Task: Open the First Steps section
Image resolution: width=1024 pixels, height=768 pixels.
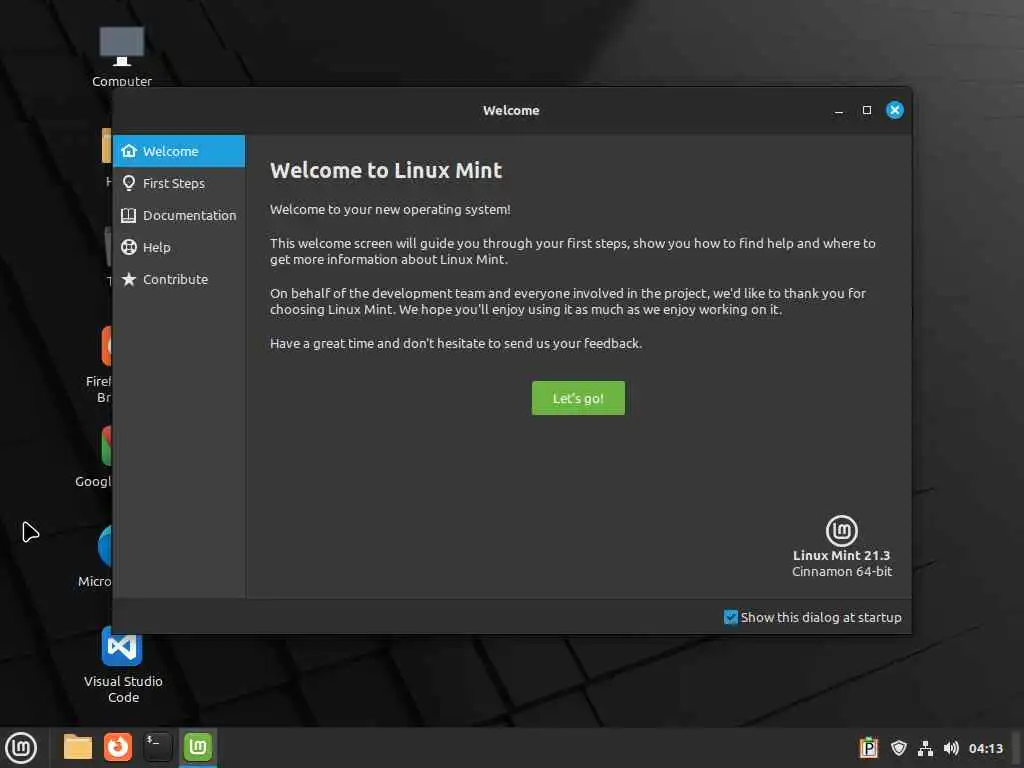Action: pyautogui.click(x=179, y=184)
